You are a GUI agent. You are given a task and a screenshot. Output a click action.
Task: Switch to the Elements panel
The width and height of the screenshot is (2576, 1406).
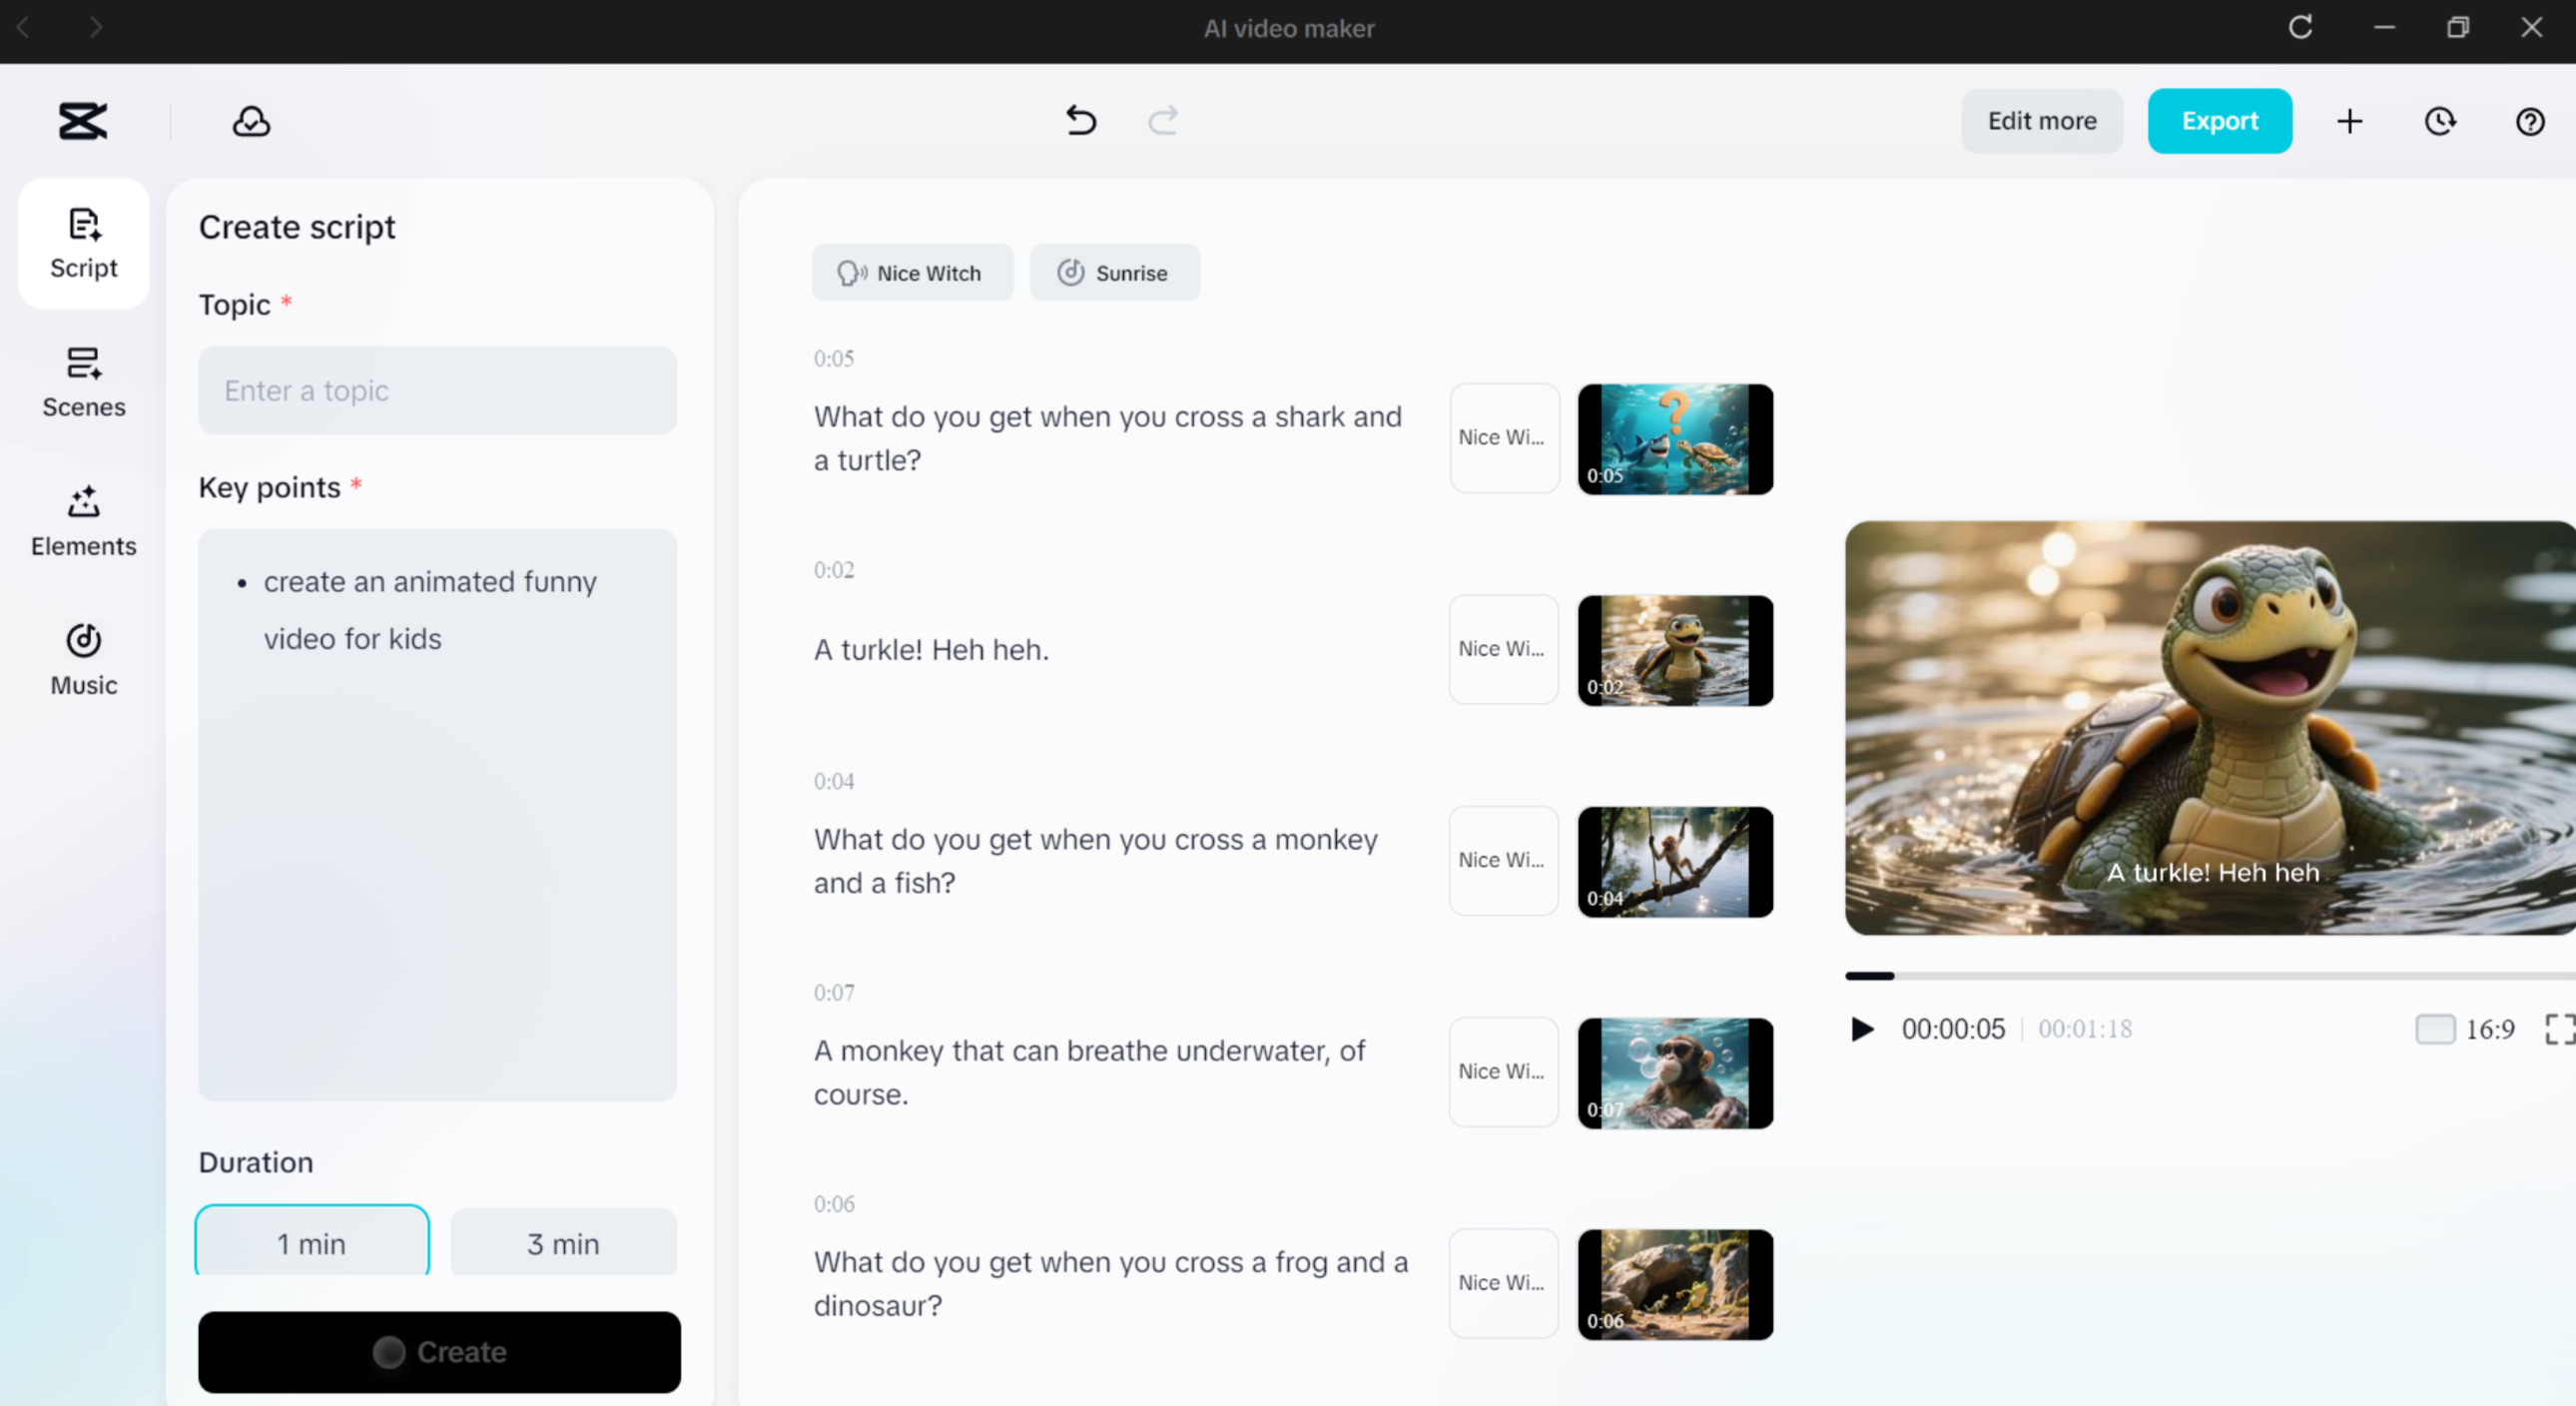(83, 521)
